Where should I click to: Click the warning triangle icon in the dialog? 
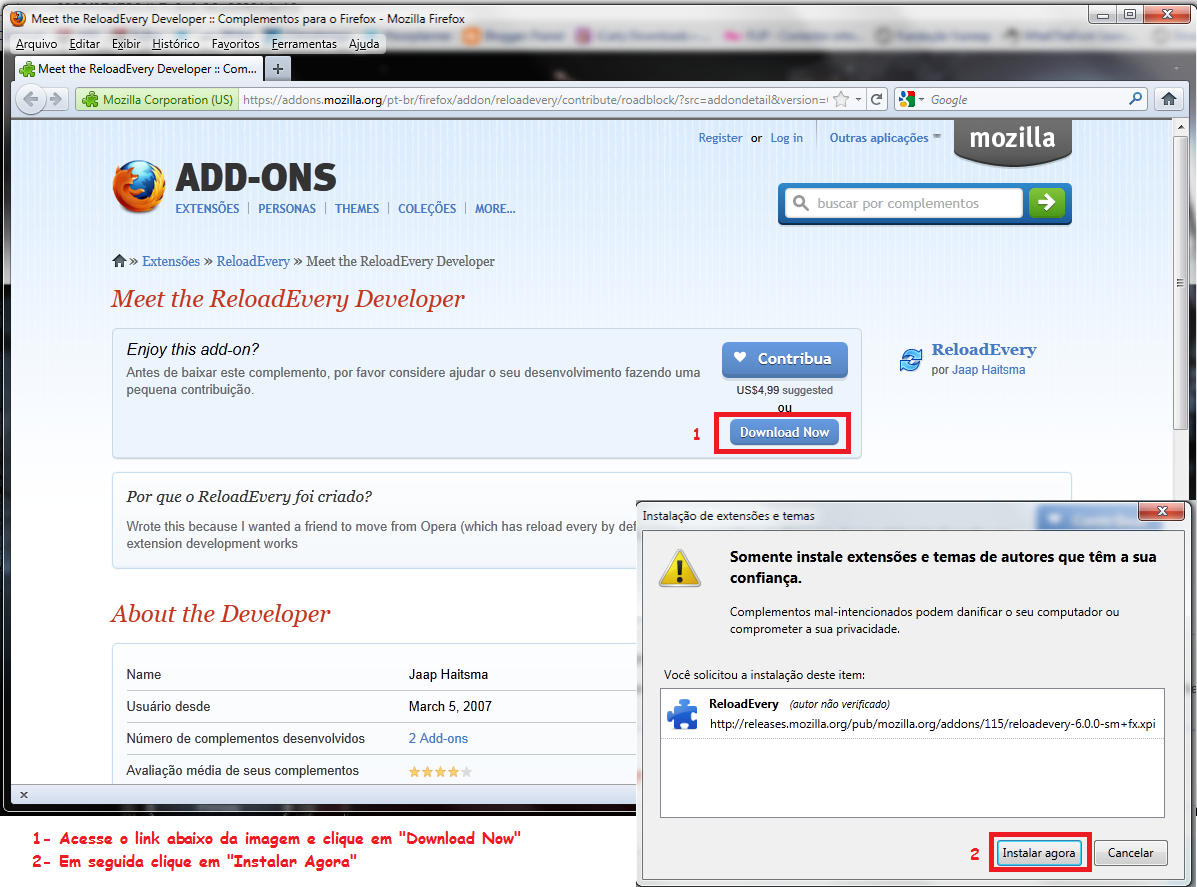[679, 567]
